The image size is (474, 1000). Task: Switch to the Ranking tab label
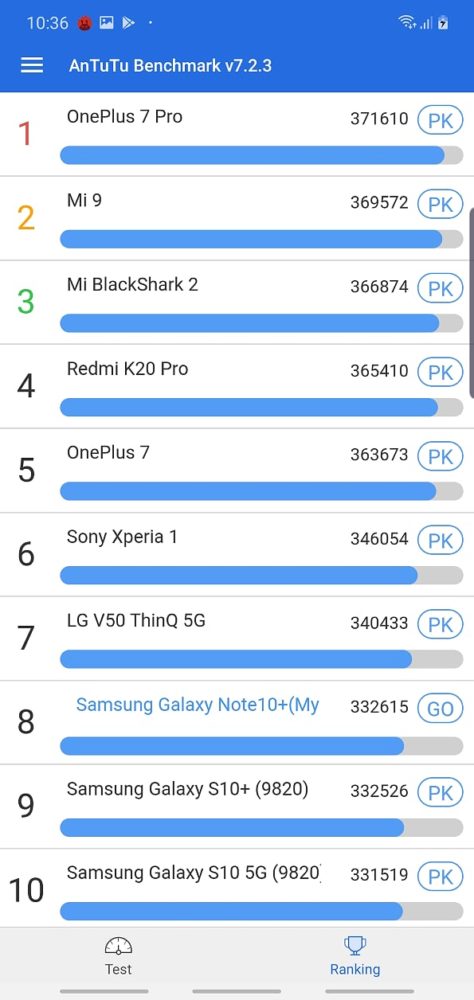pyautogui.click(x=355, y=969)
